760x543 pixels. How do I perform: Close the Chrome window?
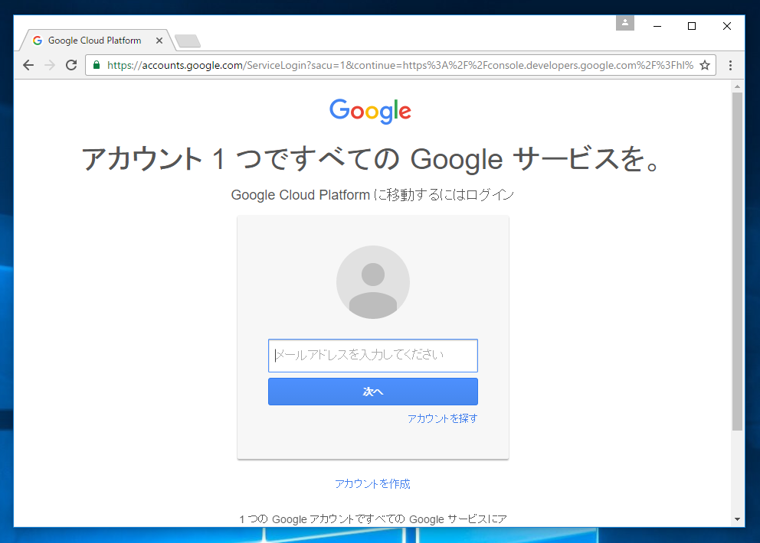tap(727, 26)
